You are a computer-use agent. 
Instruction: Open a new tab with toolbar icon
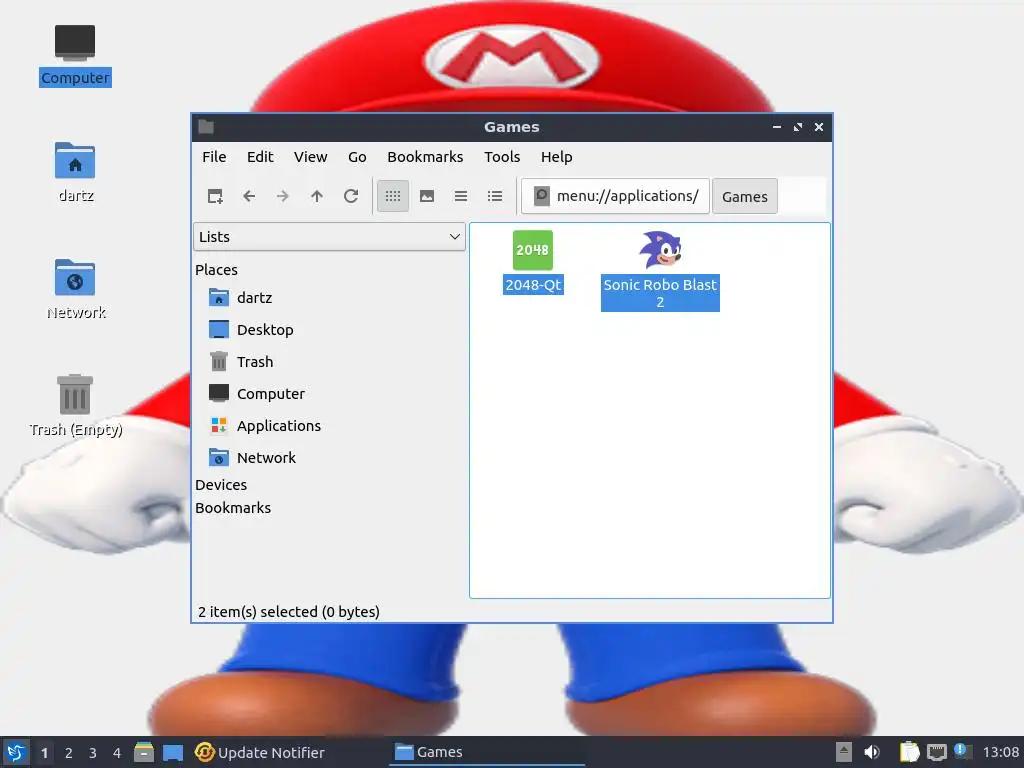click(215, 196)
